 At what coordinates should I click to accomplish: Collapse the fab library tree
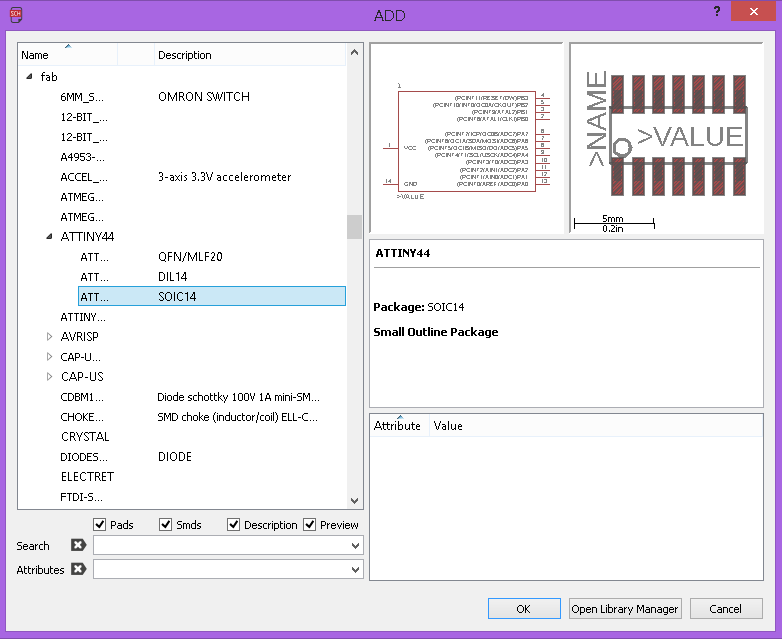click(29, 76)
